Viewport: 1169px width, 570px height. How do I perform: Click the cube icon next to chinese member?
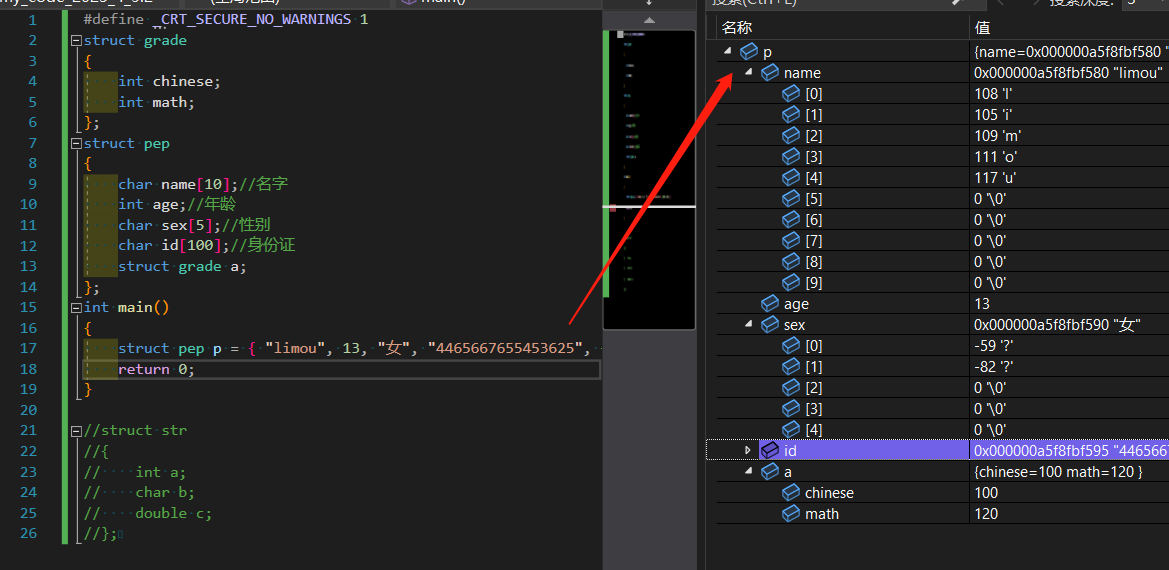point(791,493)
